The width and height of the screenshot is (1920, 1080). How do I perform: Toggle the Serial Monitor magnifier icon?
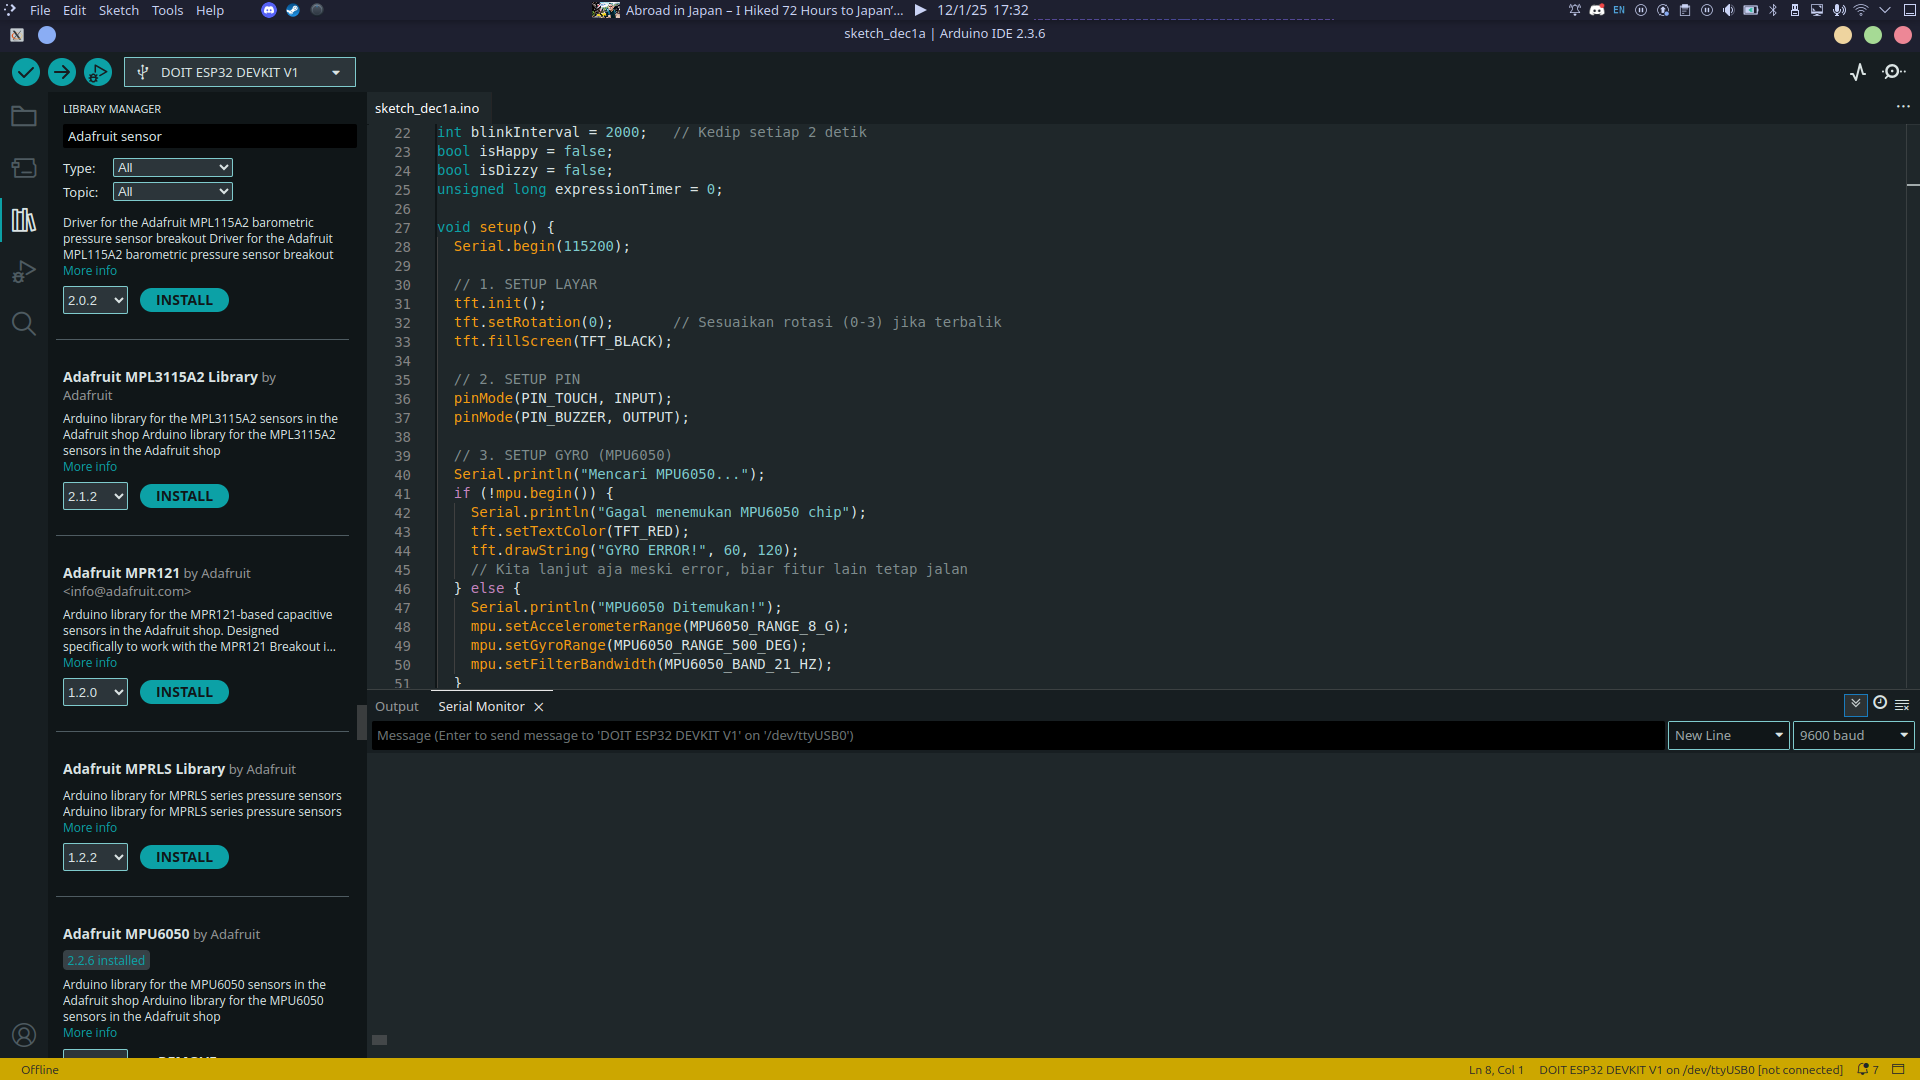pyautogui.click(x=1894, y=72)
